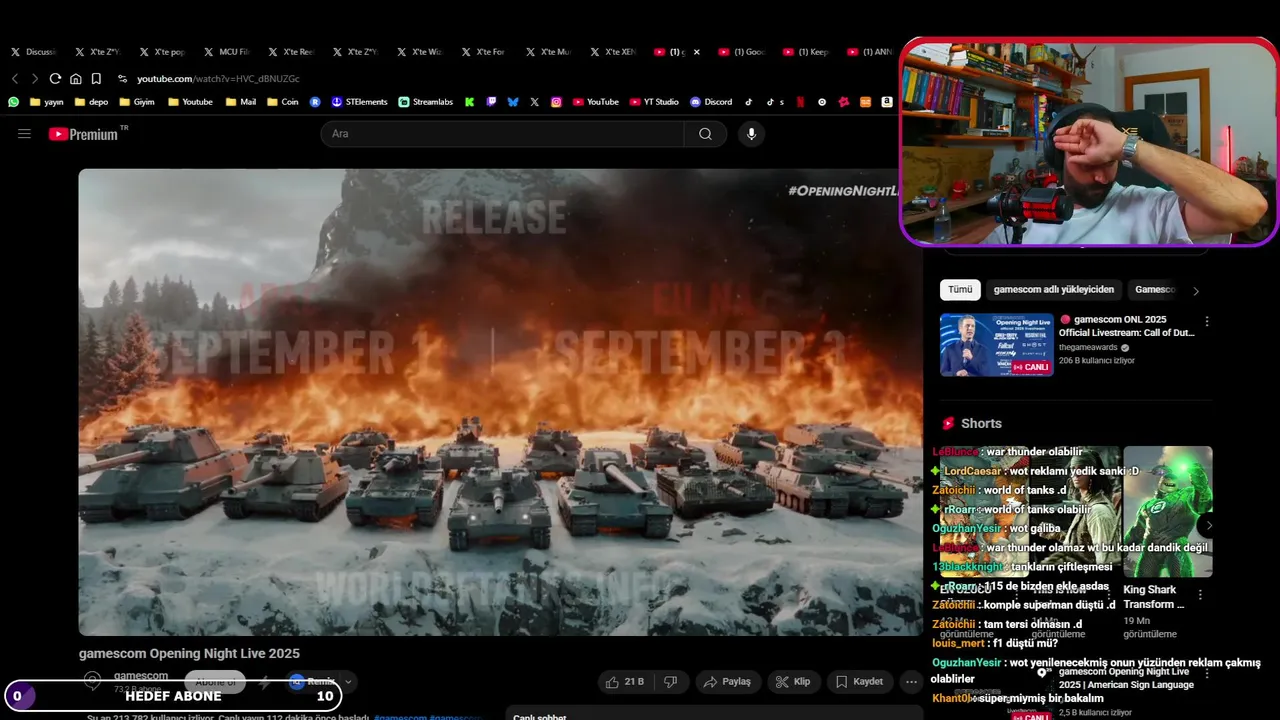The width and height of the screenshot is (1280, 720).
Task: Open the Coin bookmarks folder
Action: tap(283, 102)
